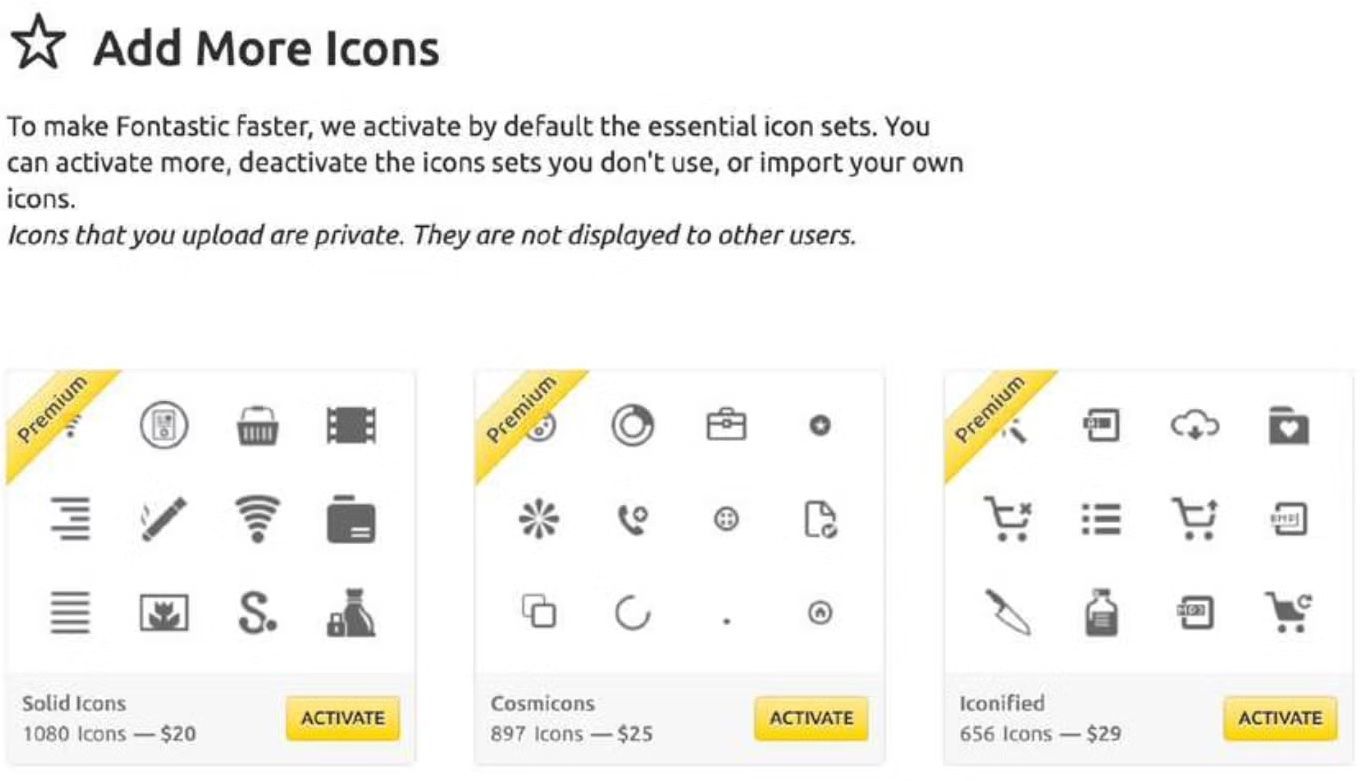Activate the Iconified set

pos(1280,718)
